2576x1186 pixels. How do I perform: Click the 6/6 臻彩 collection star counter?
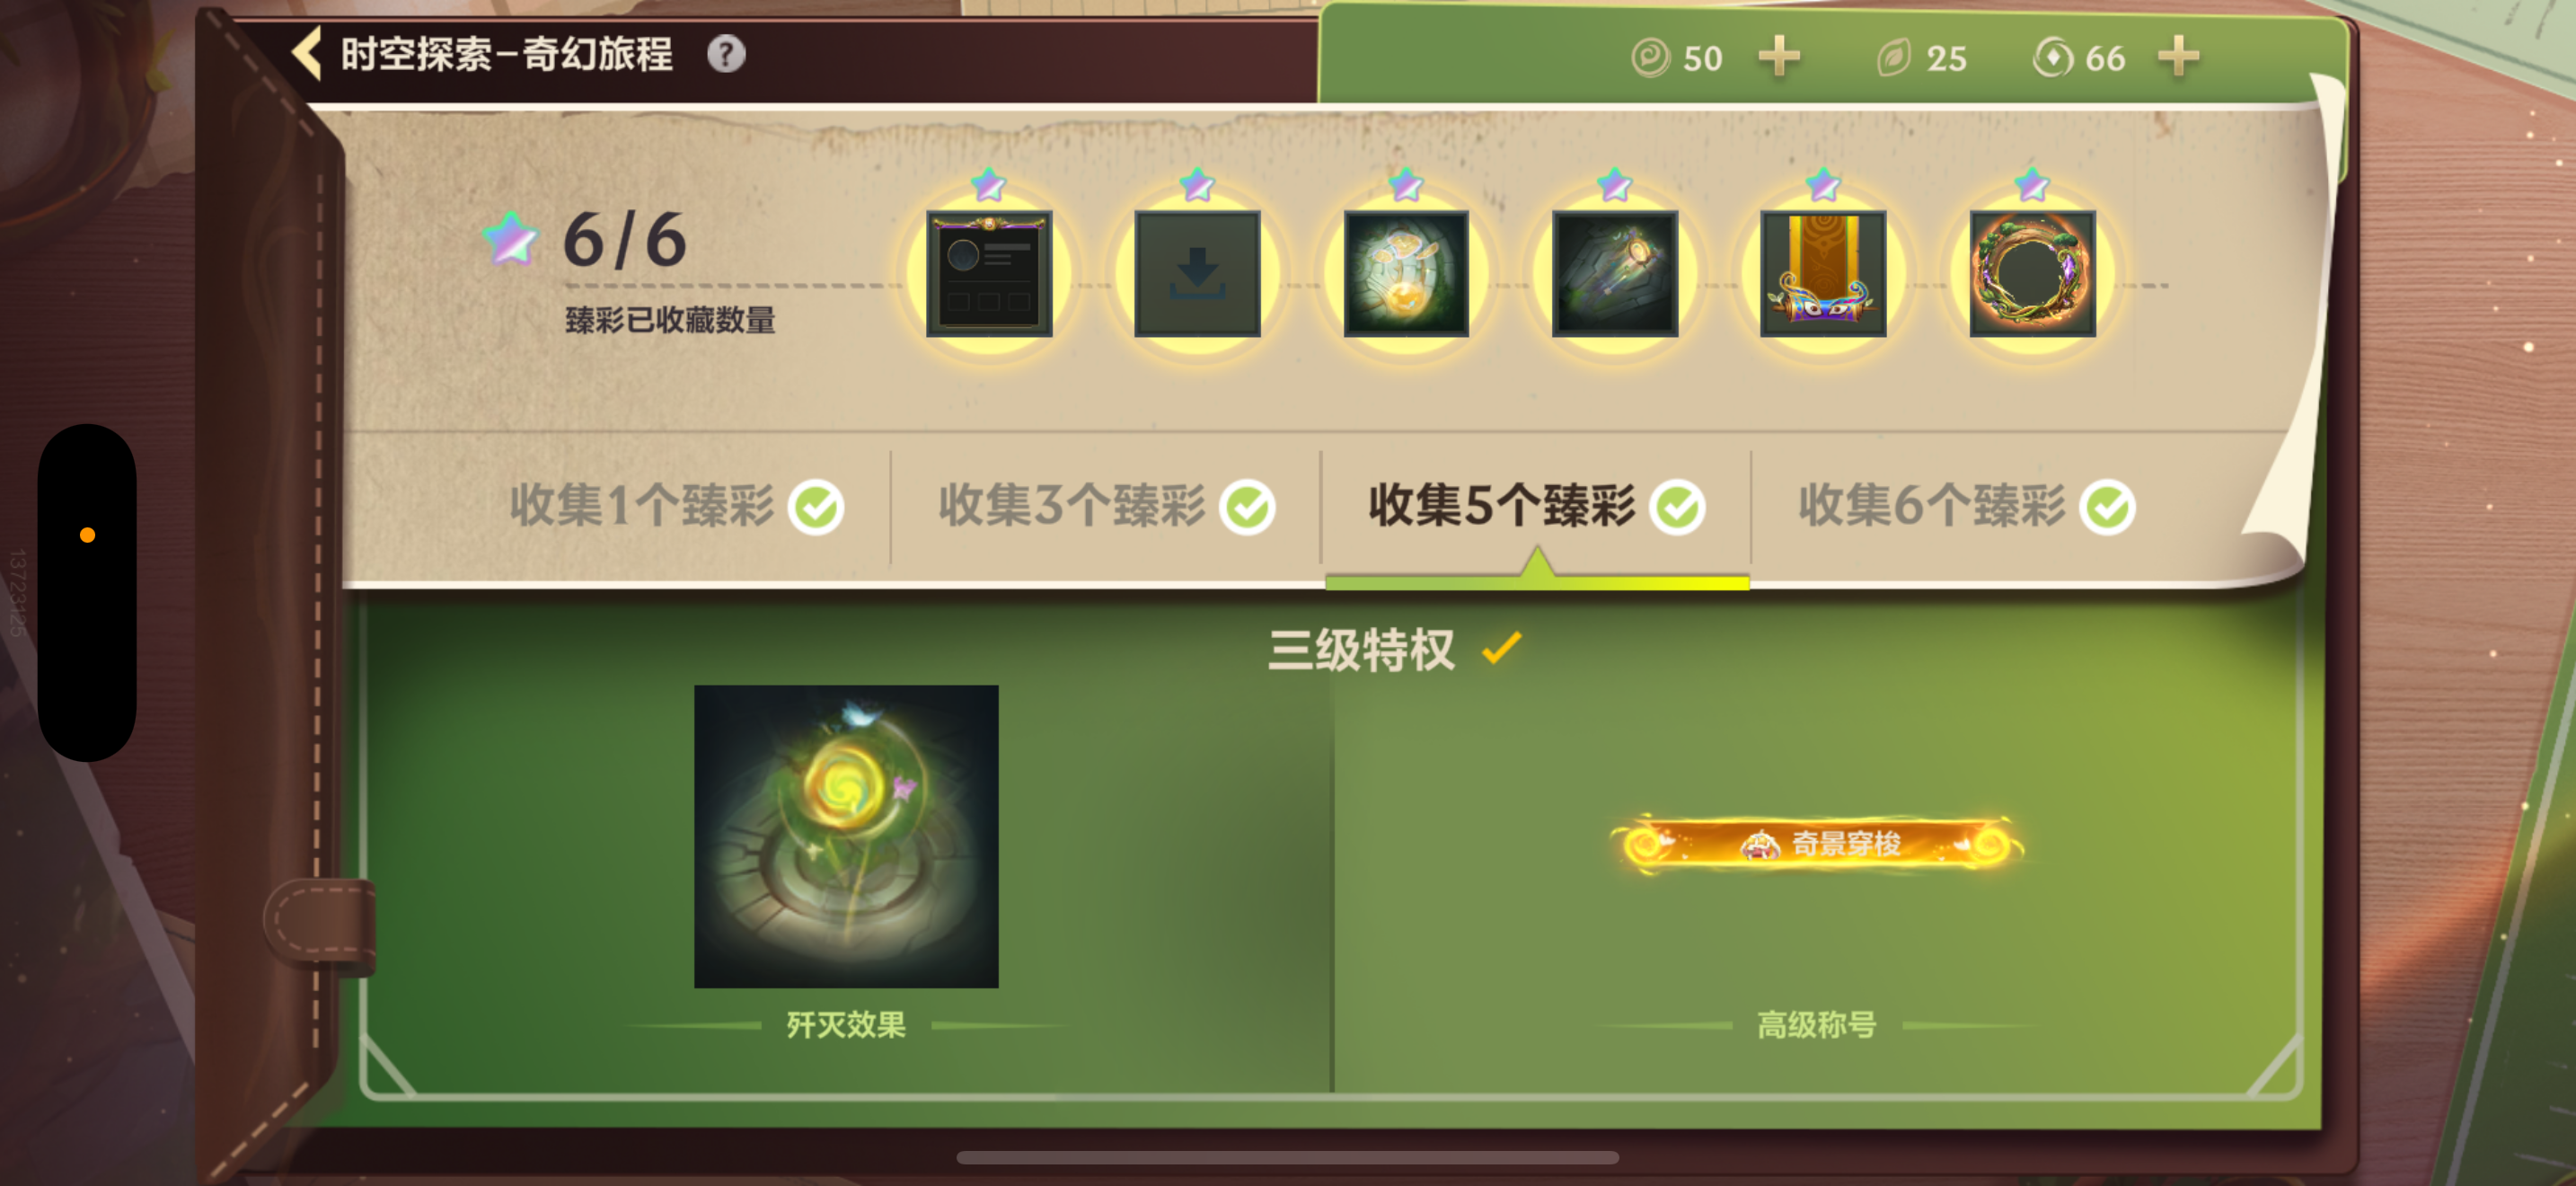coord(585,240)
